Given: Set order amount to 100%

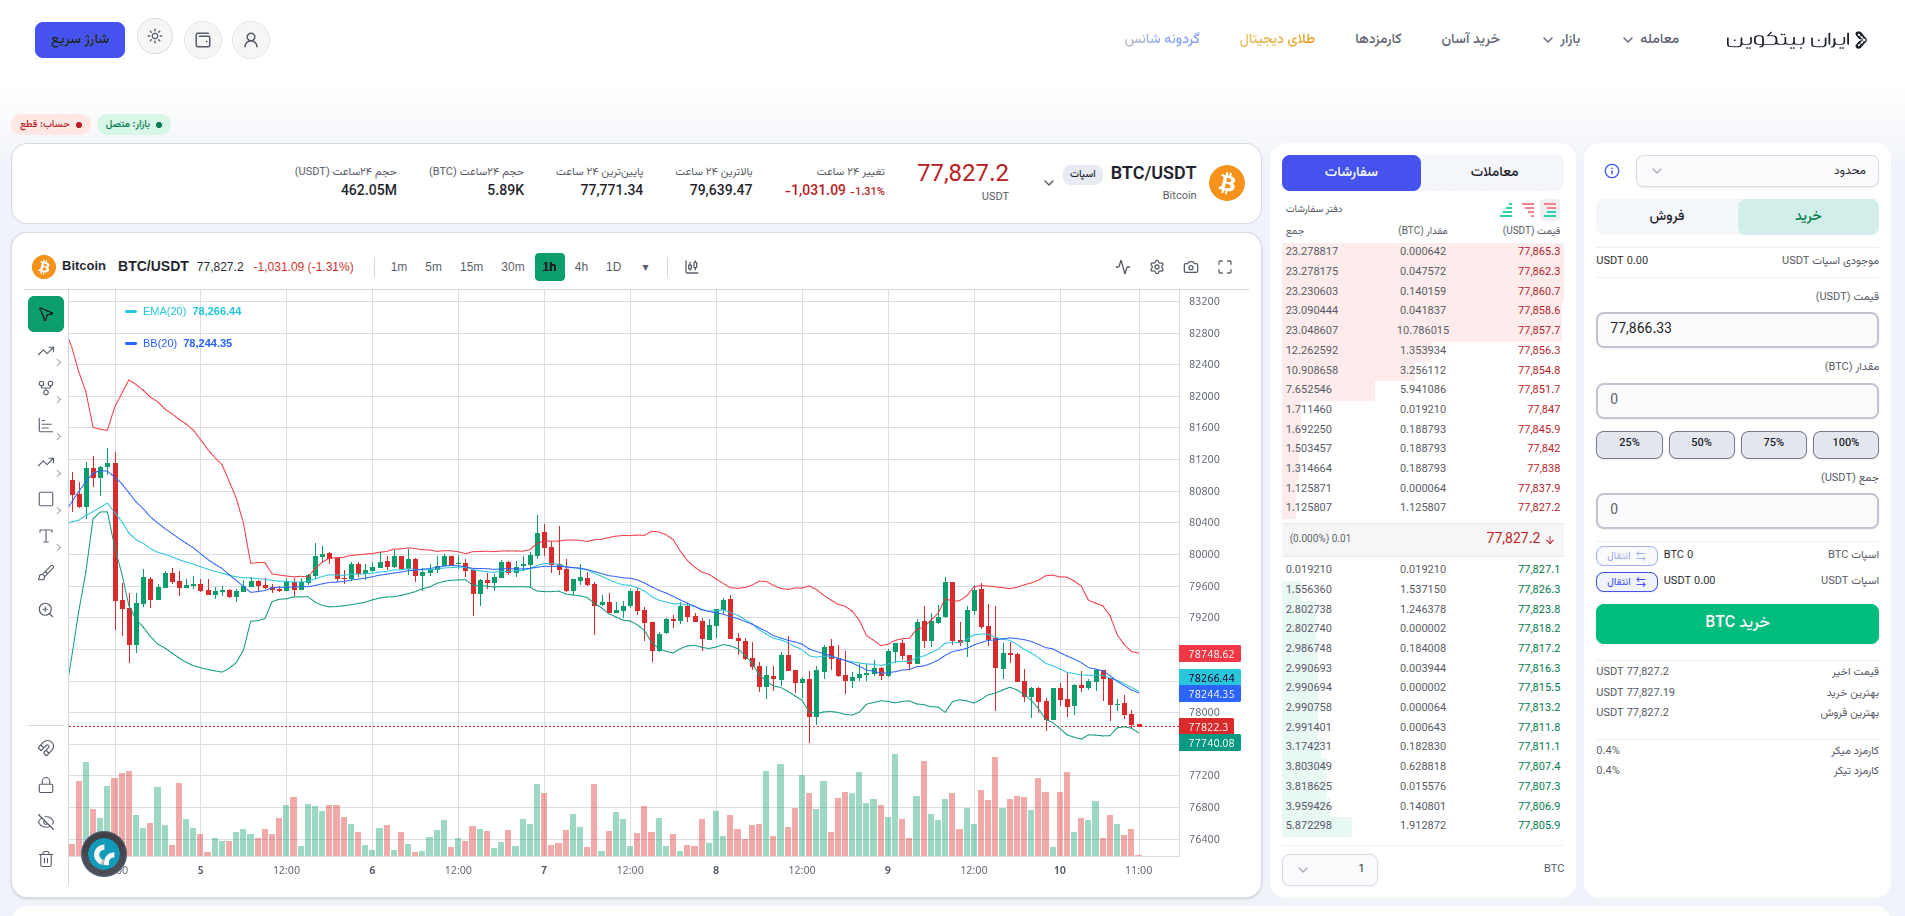Looking at the screenshot, I should click(1846, 444).
